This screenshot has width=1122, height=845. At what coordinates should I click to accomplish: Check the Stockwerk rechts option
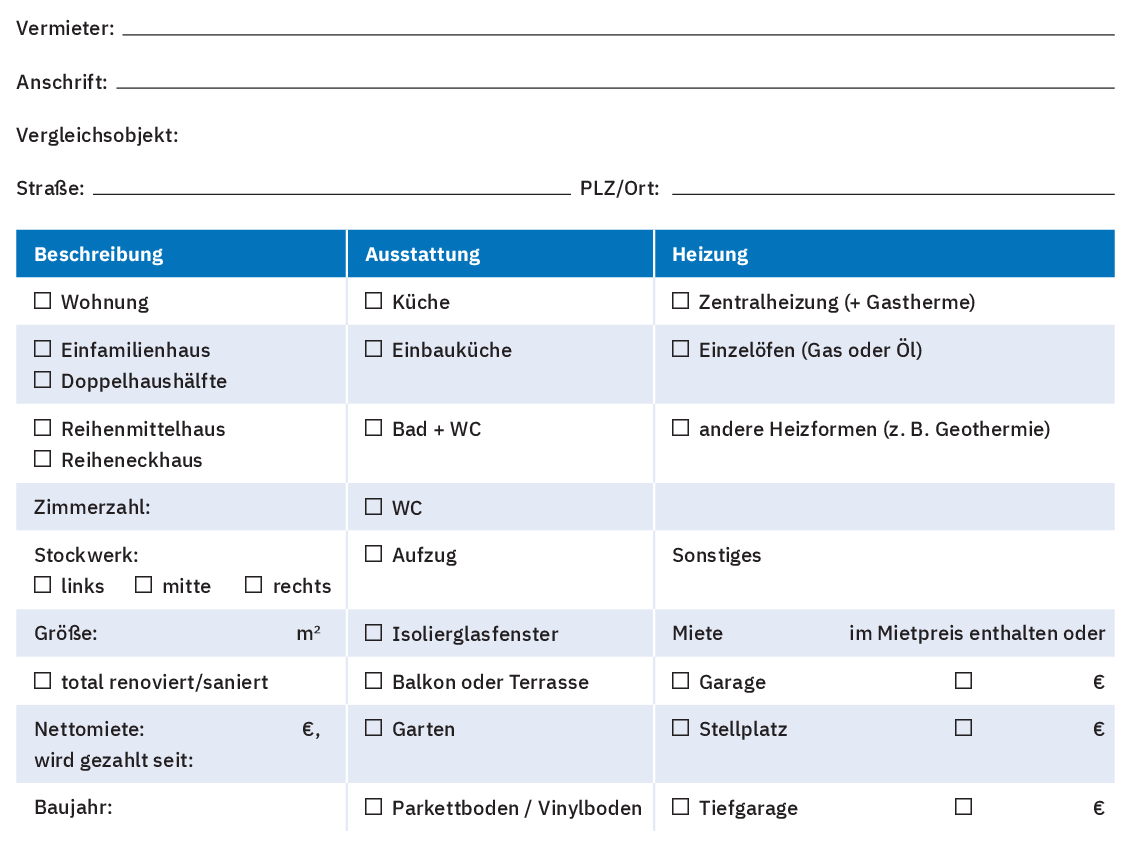tap(253, 585)
